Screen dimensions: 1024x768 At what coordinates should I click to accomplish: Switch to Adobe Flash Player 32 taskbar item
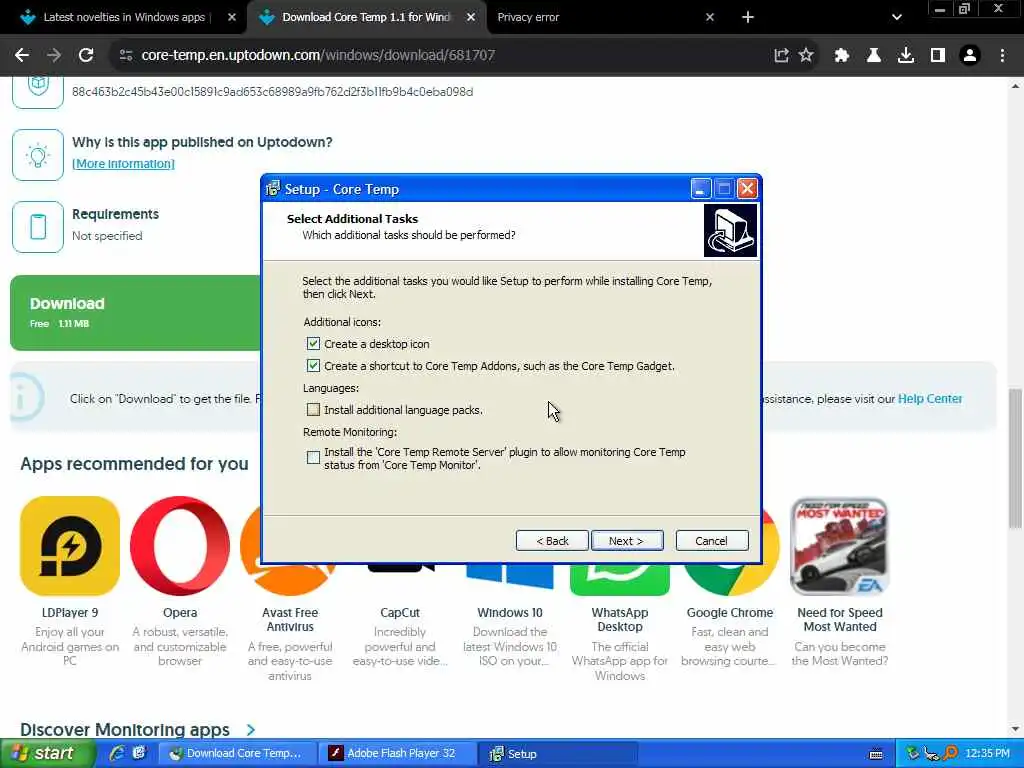[396, 754]
